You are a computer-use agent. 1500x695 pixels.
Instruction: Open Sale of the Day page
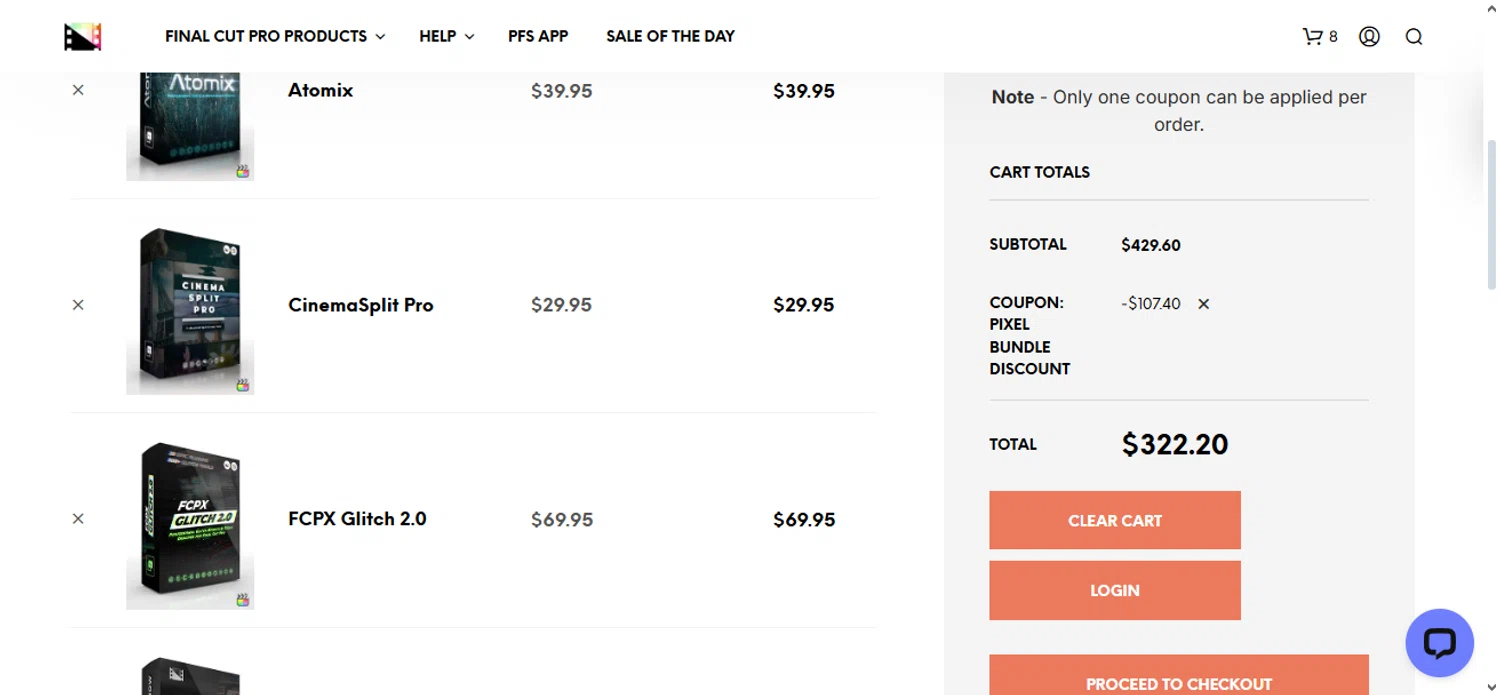click(x=670, y=36)
